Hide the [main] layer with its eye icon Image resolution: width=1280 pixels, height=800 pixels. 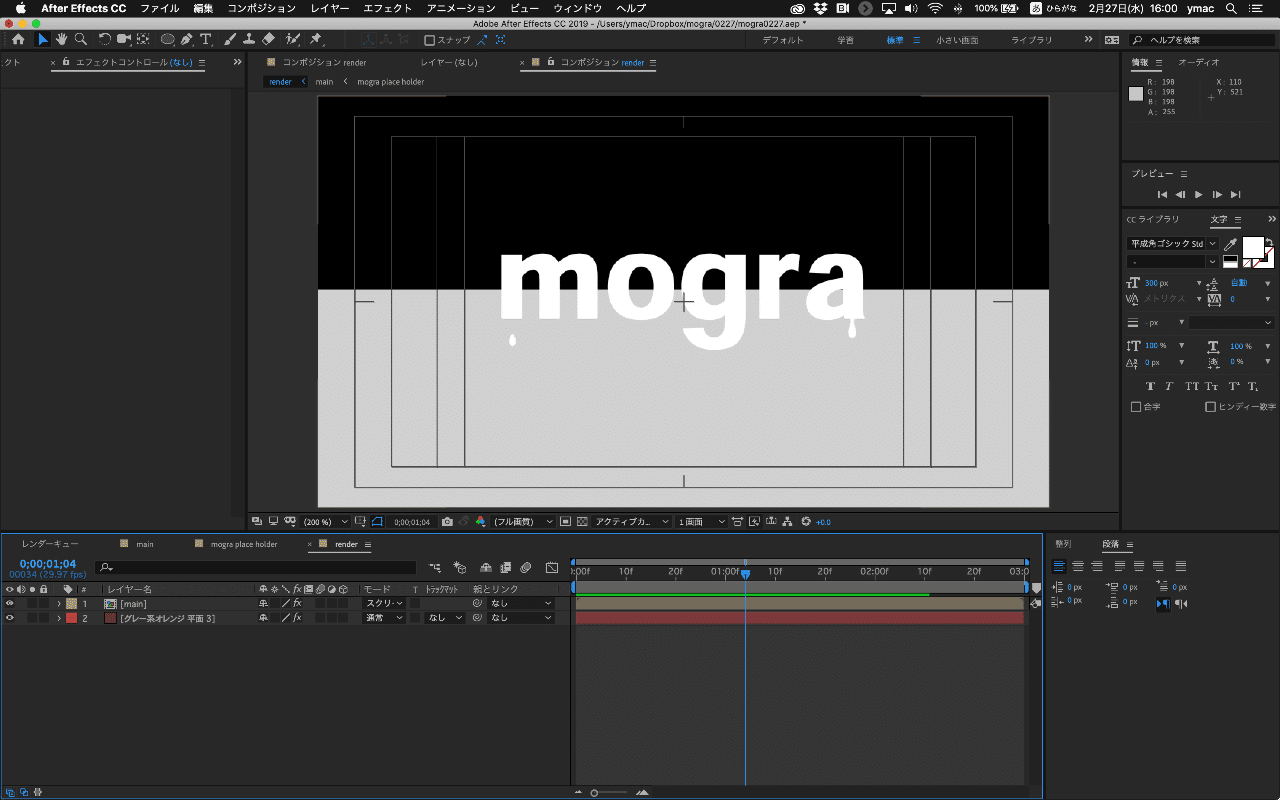[9, 604]
